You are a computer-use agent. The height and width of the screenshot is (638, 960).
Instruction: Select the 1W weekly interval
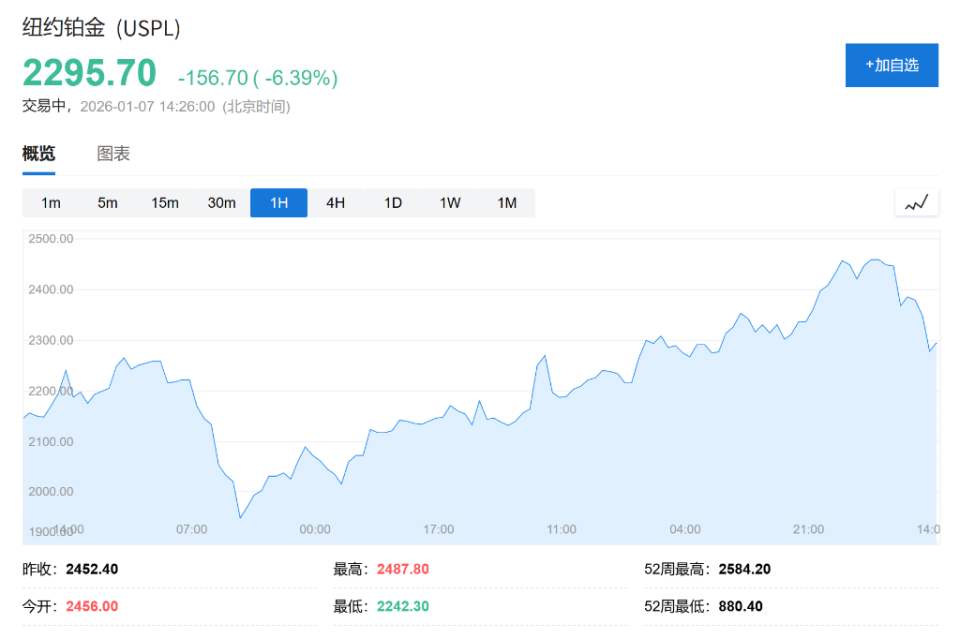(x=450, y=203)
